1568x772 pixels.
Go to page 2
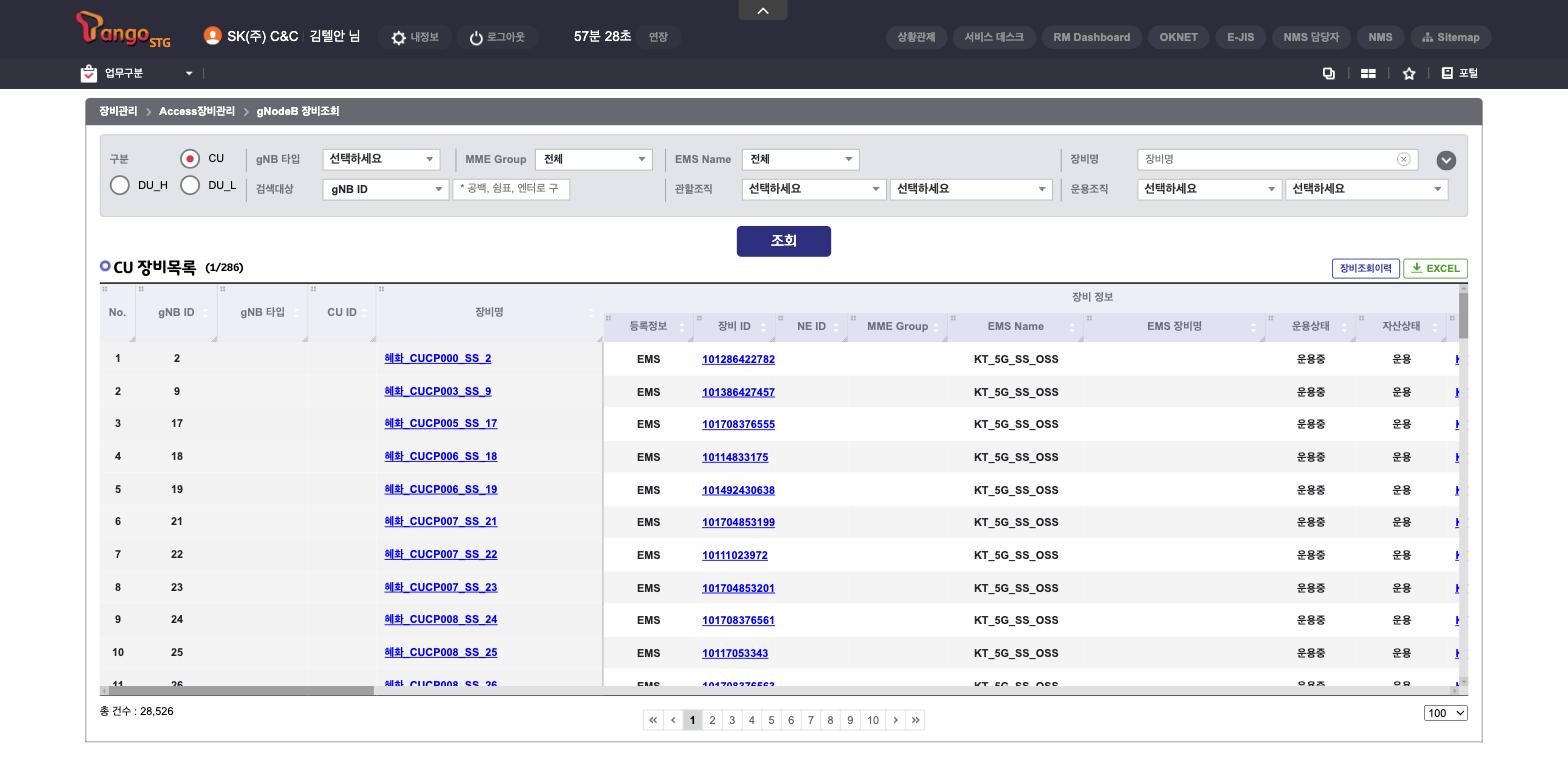[x=712, y=720]
